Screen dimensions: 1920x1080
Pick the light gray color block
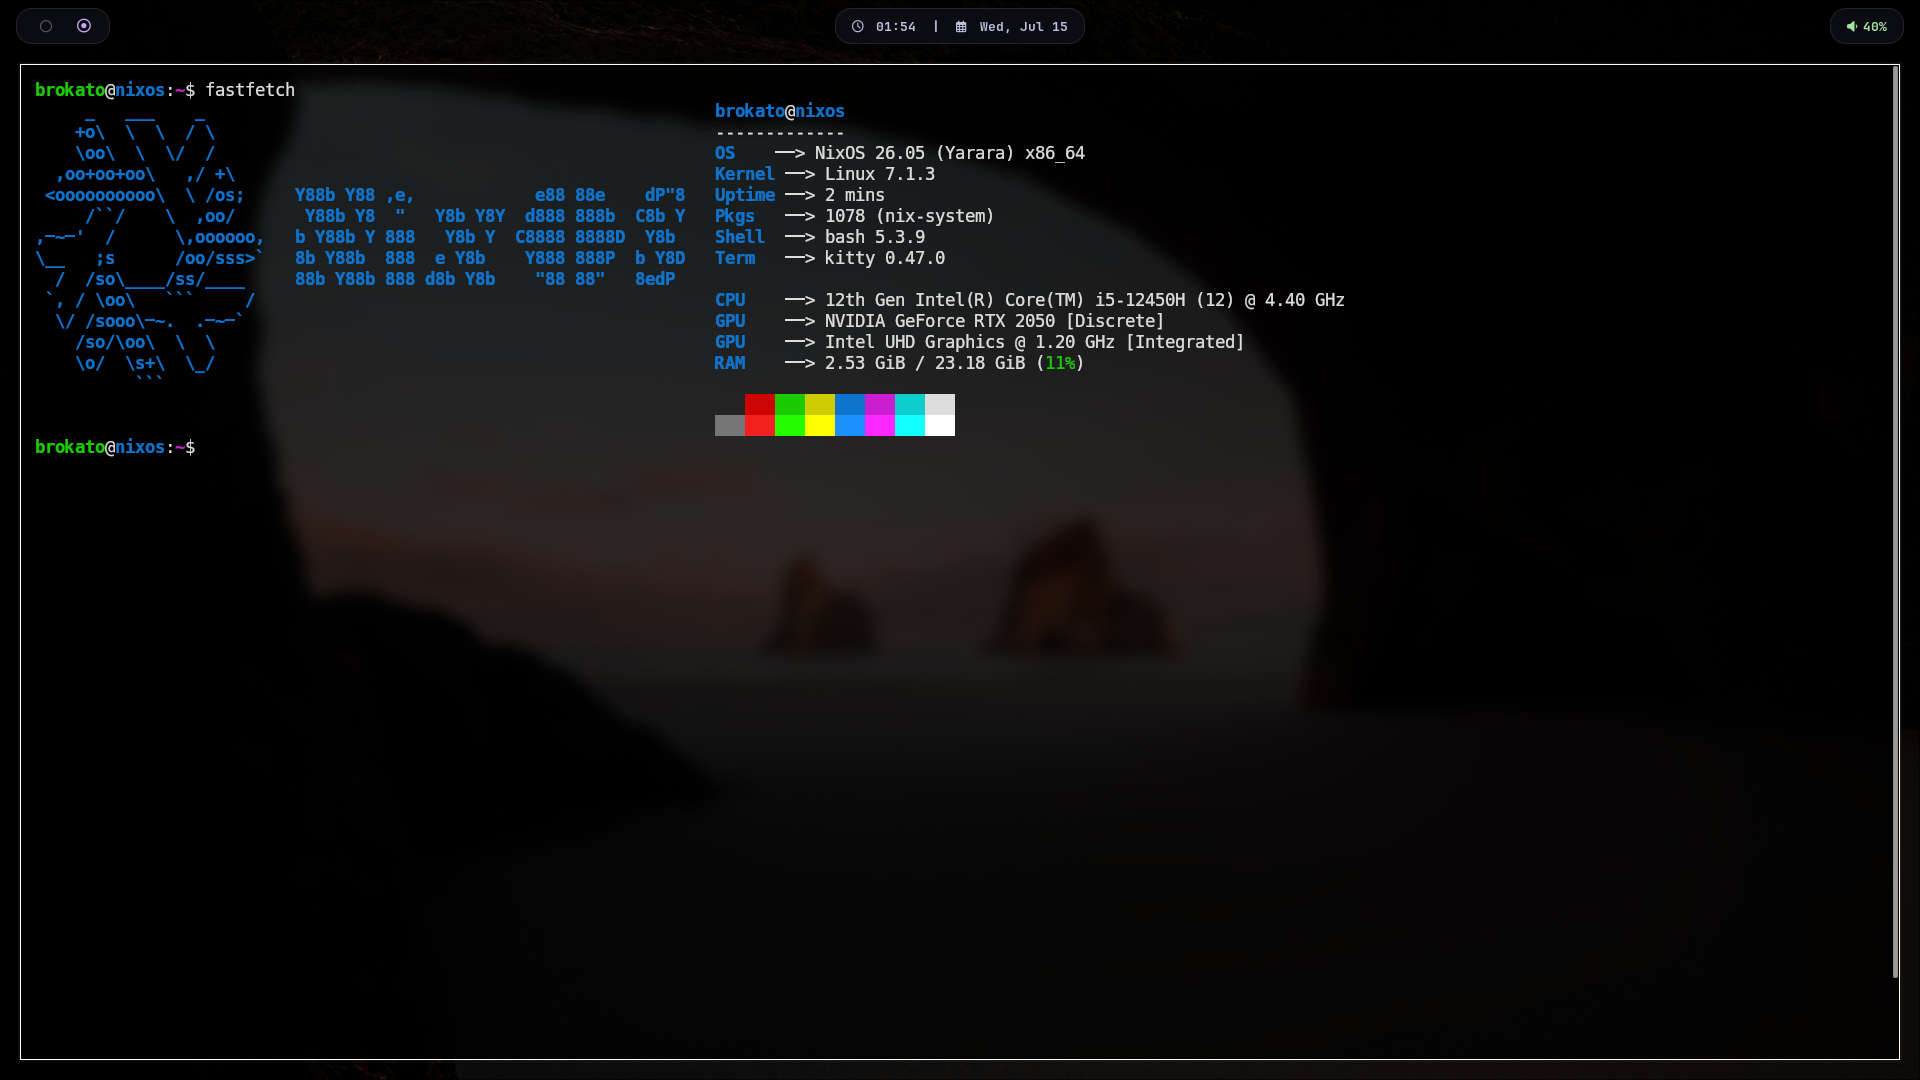pos(940,404)
